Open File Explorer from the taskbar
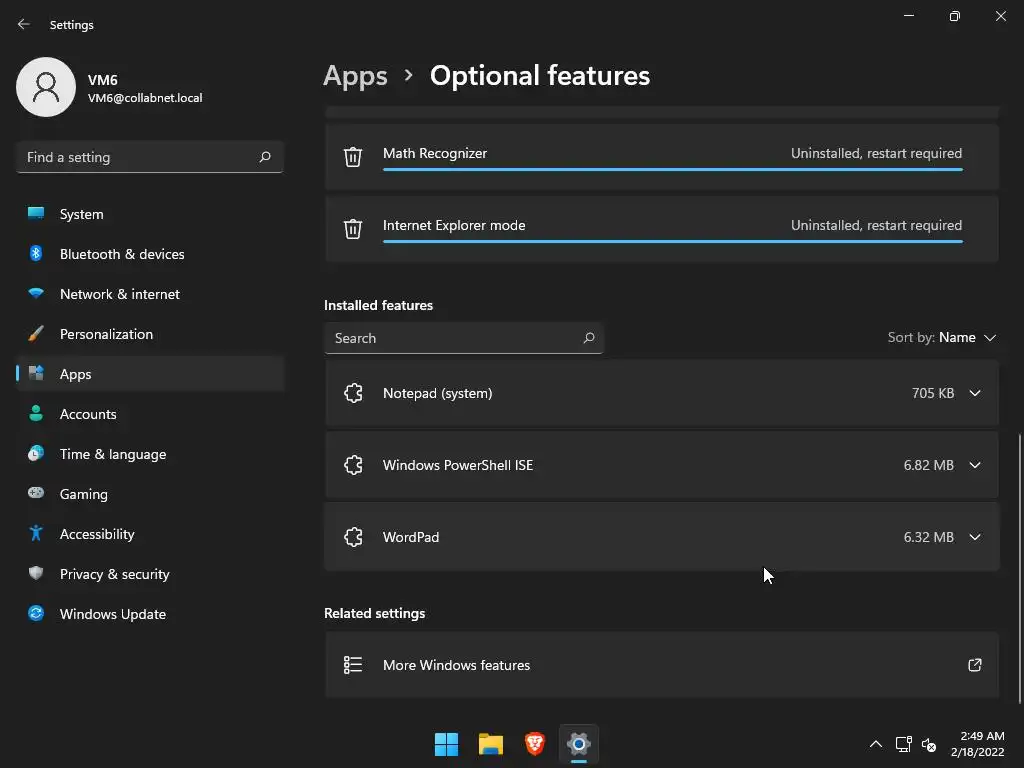 [491, 744]
